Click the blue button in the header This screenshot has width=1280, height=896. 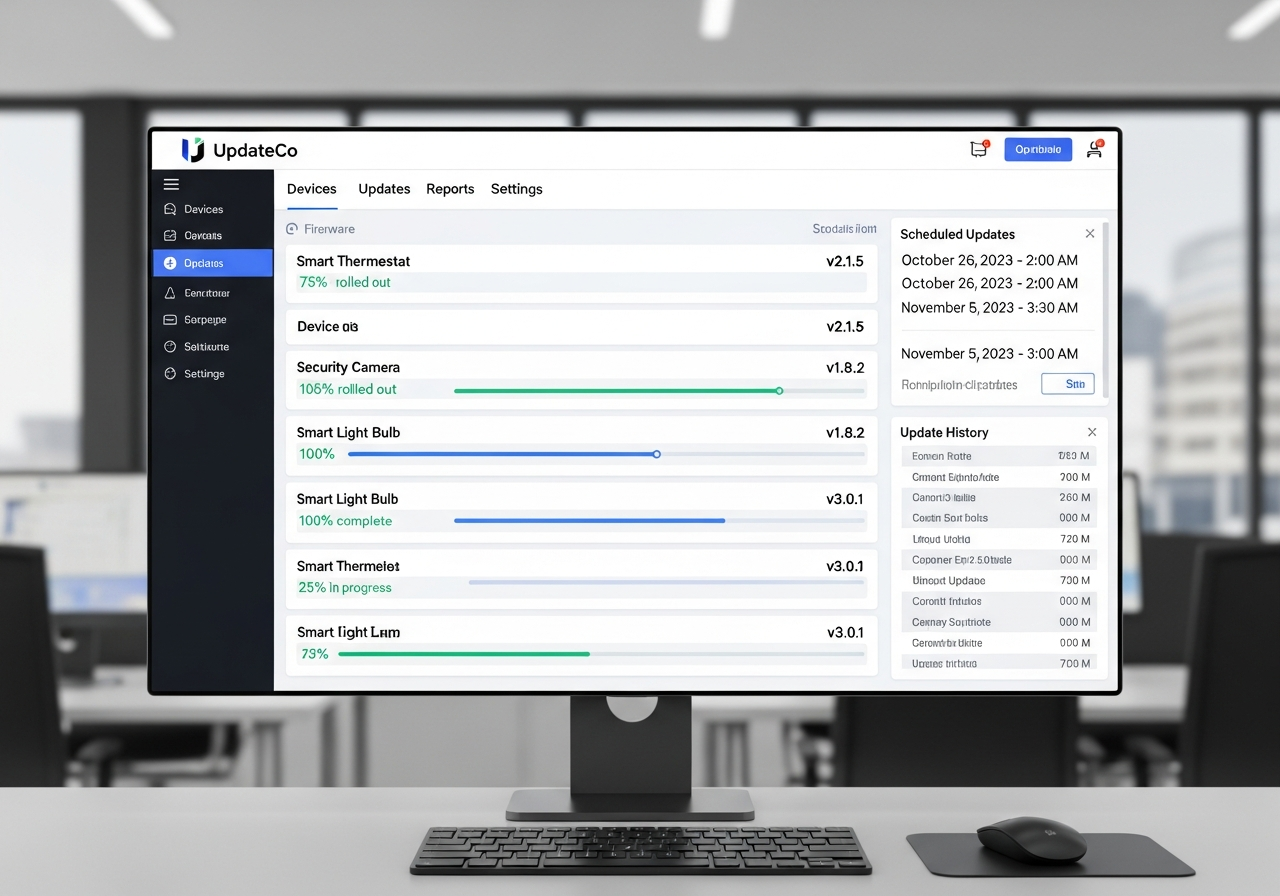(x=1038, y=149)
